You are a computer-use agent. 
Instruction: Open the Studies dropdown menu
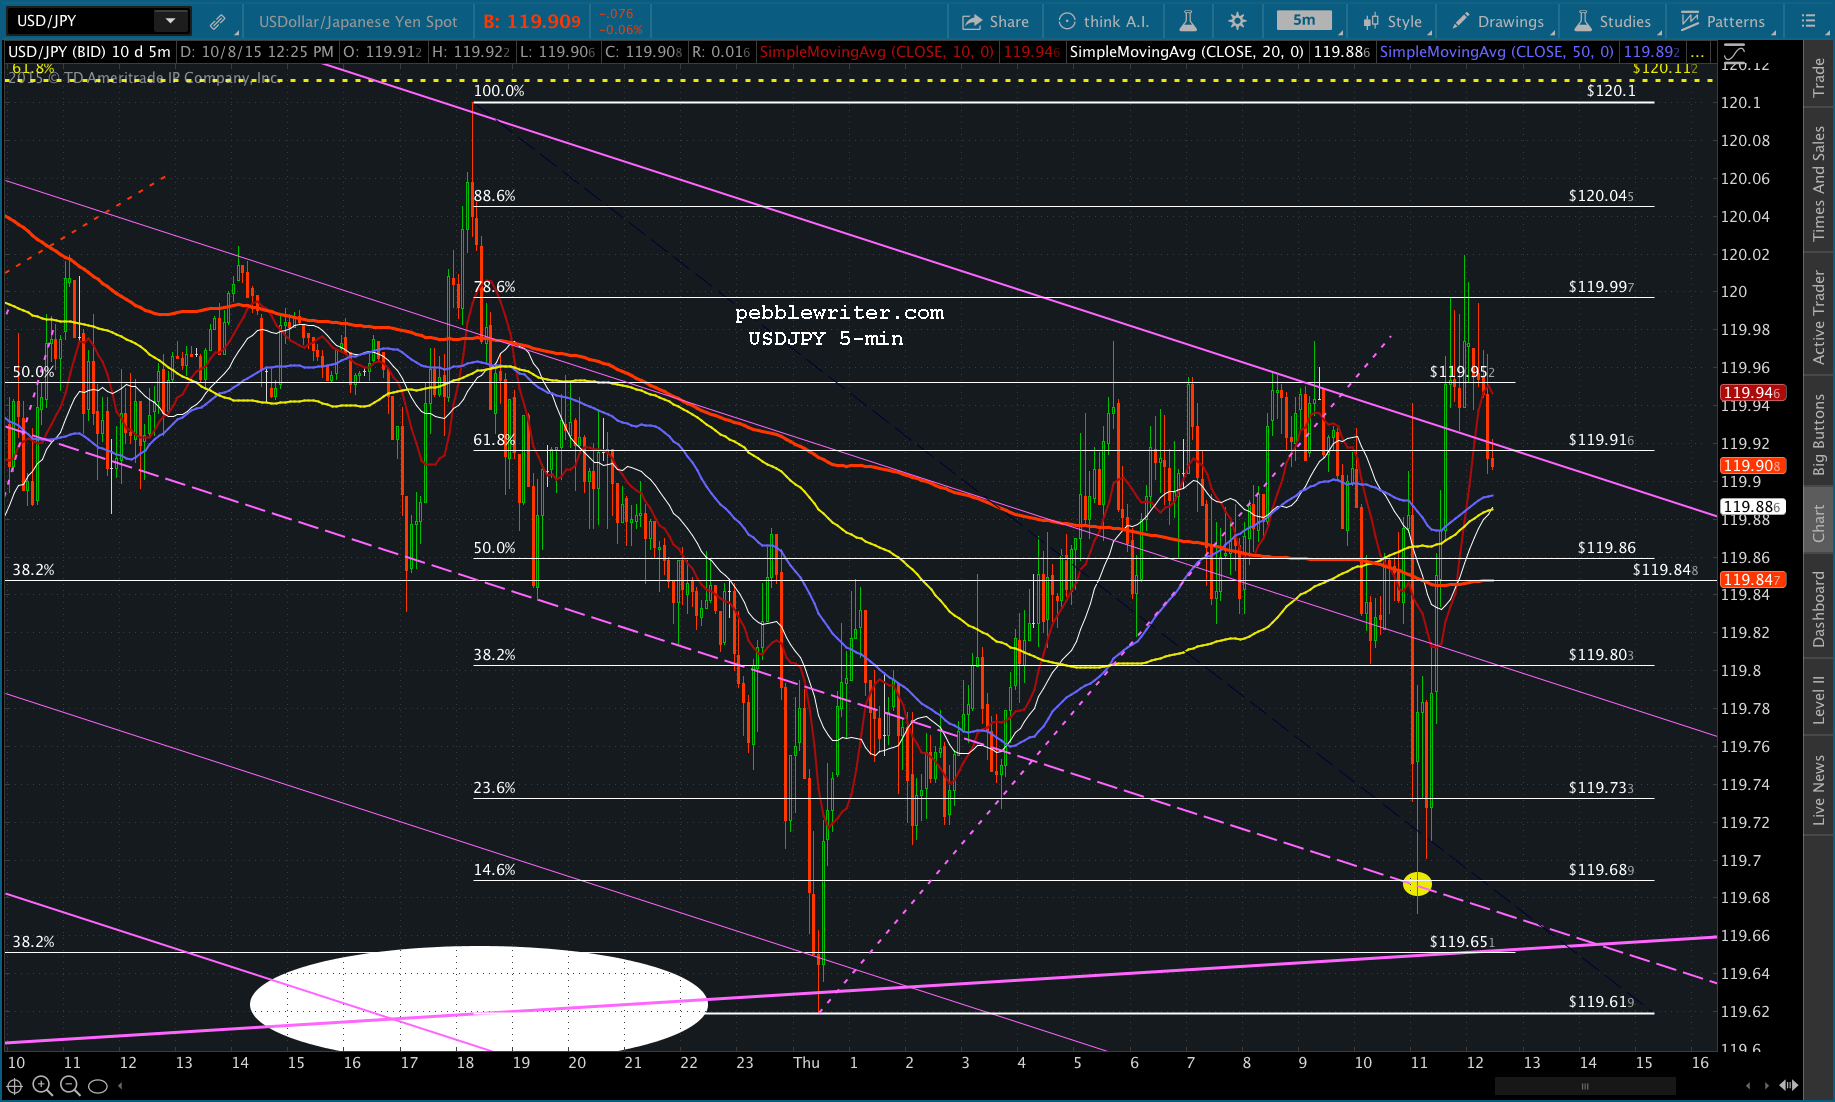tap(1612, 21)
